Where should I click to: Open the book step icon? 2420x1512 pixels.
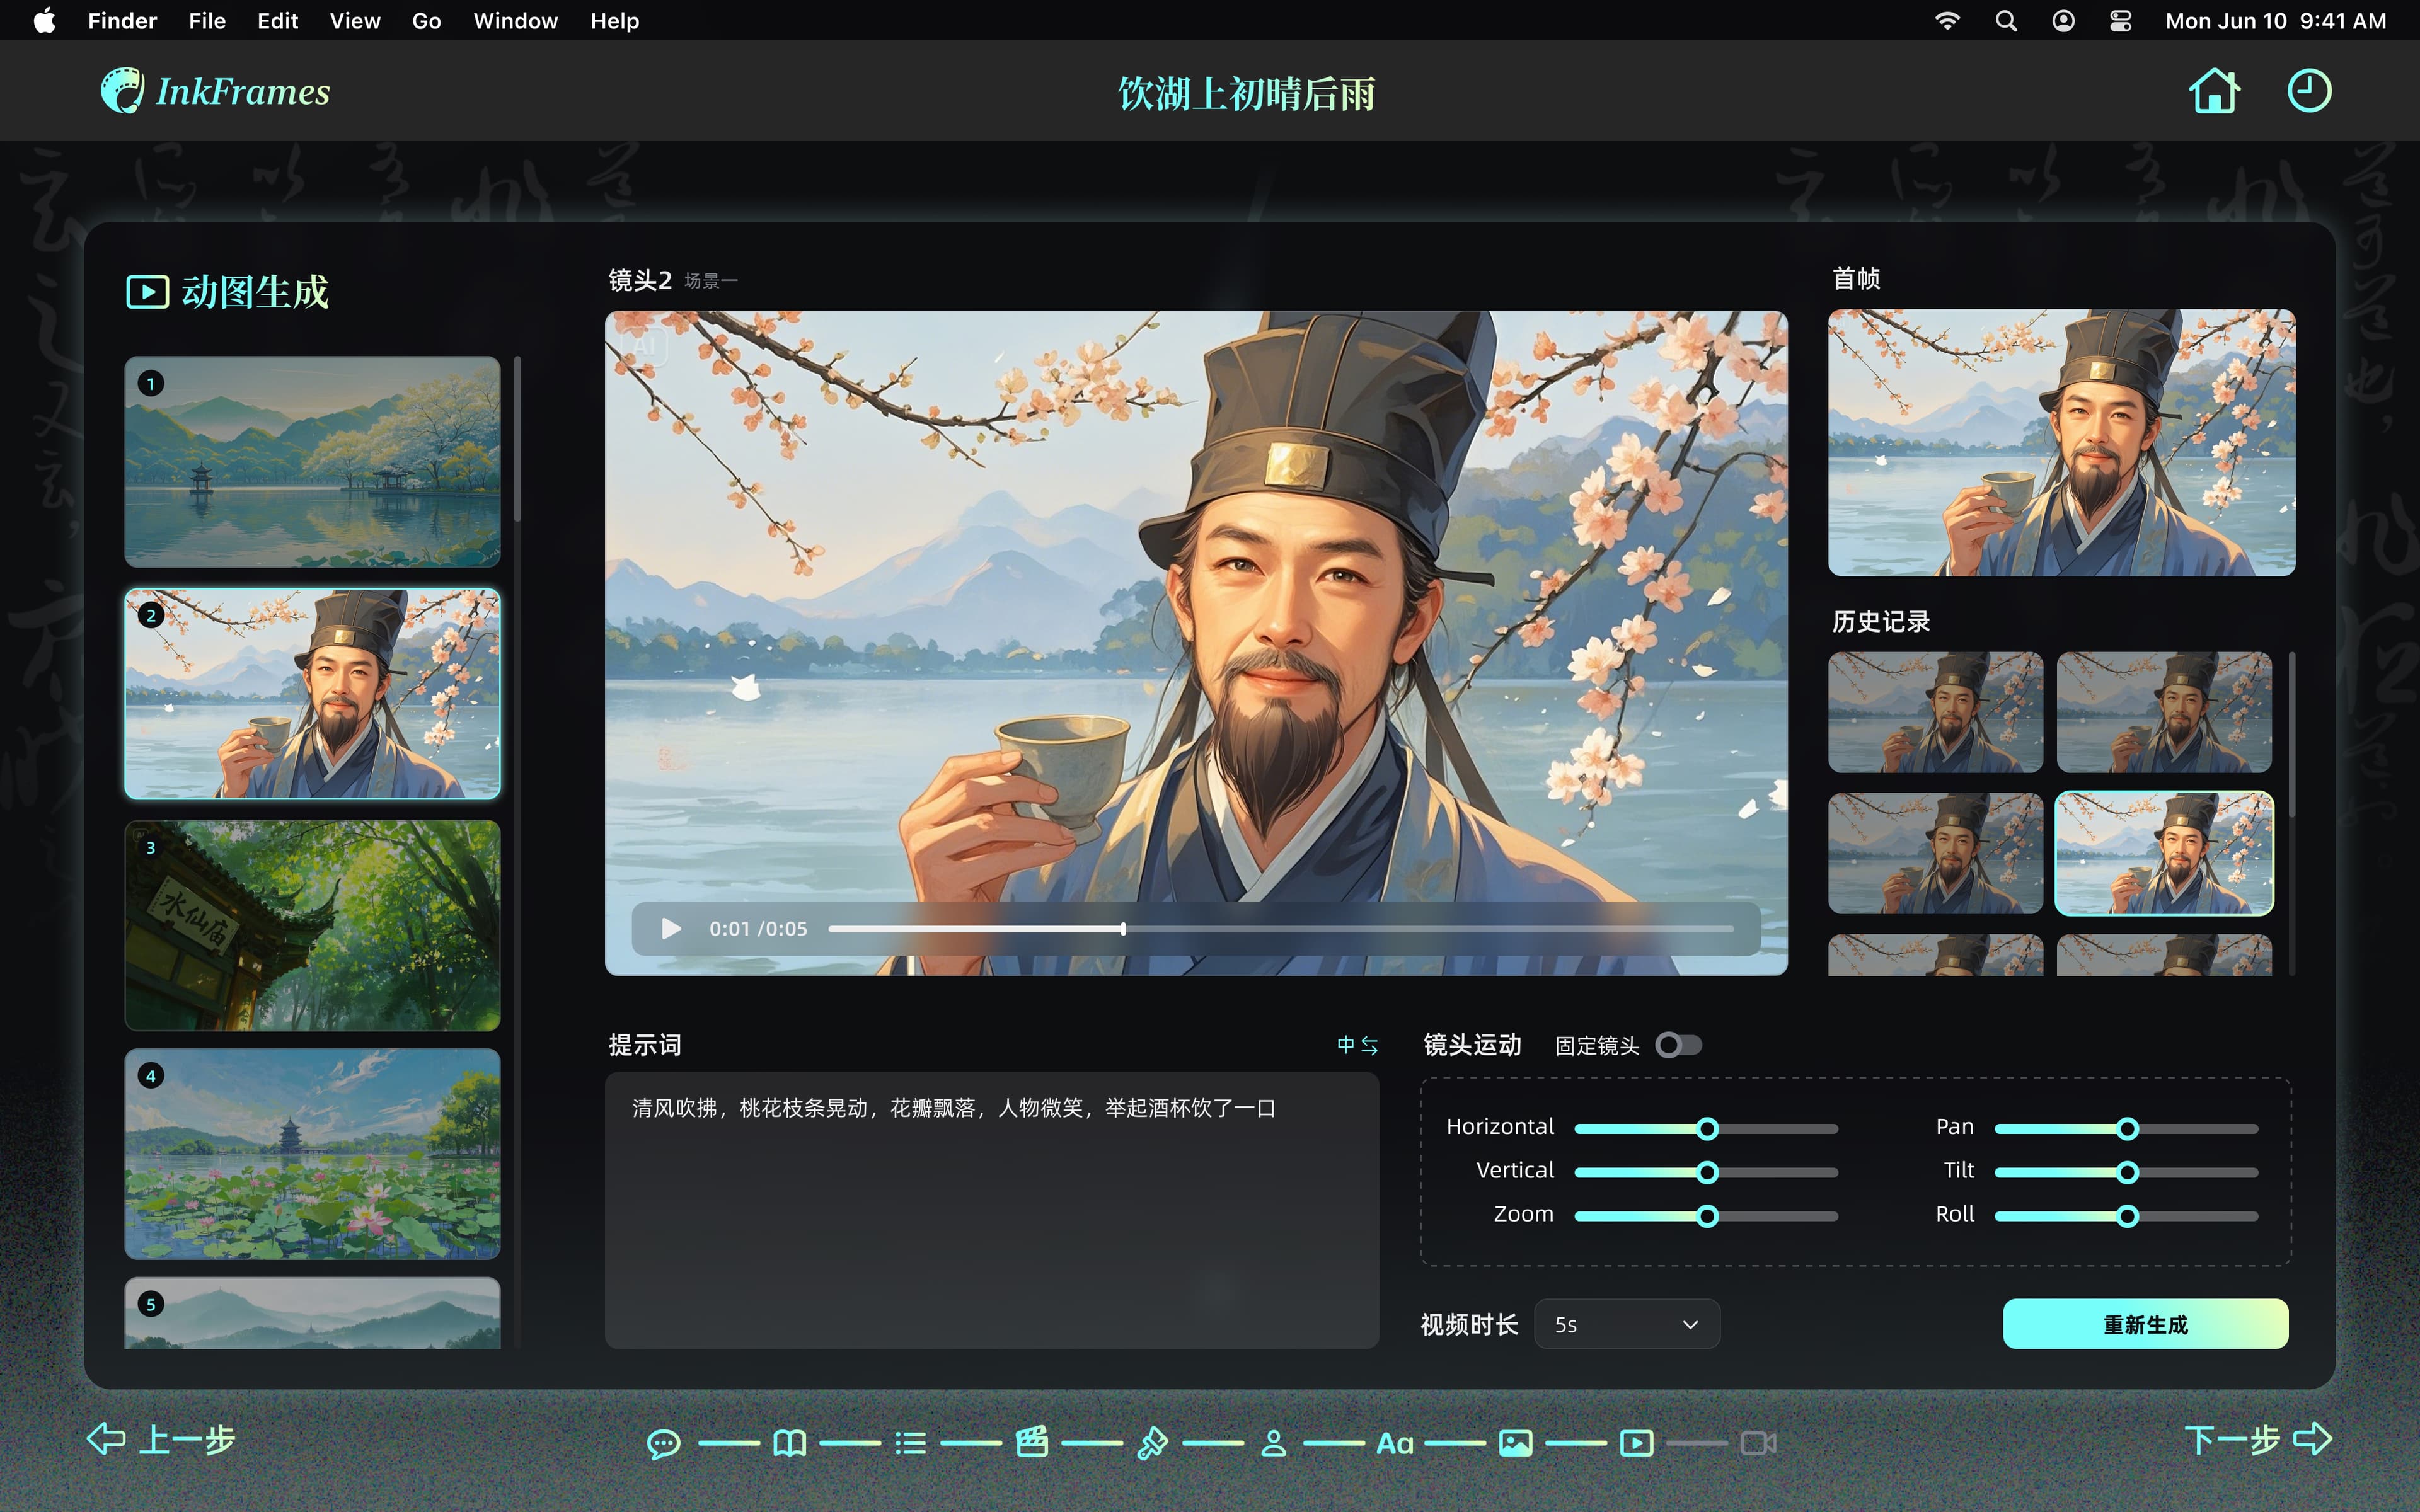point(789,1442)
